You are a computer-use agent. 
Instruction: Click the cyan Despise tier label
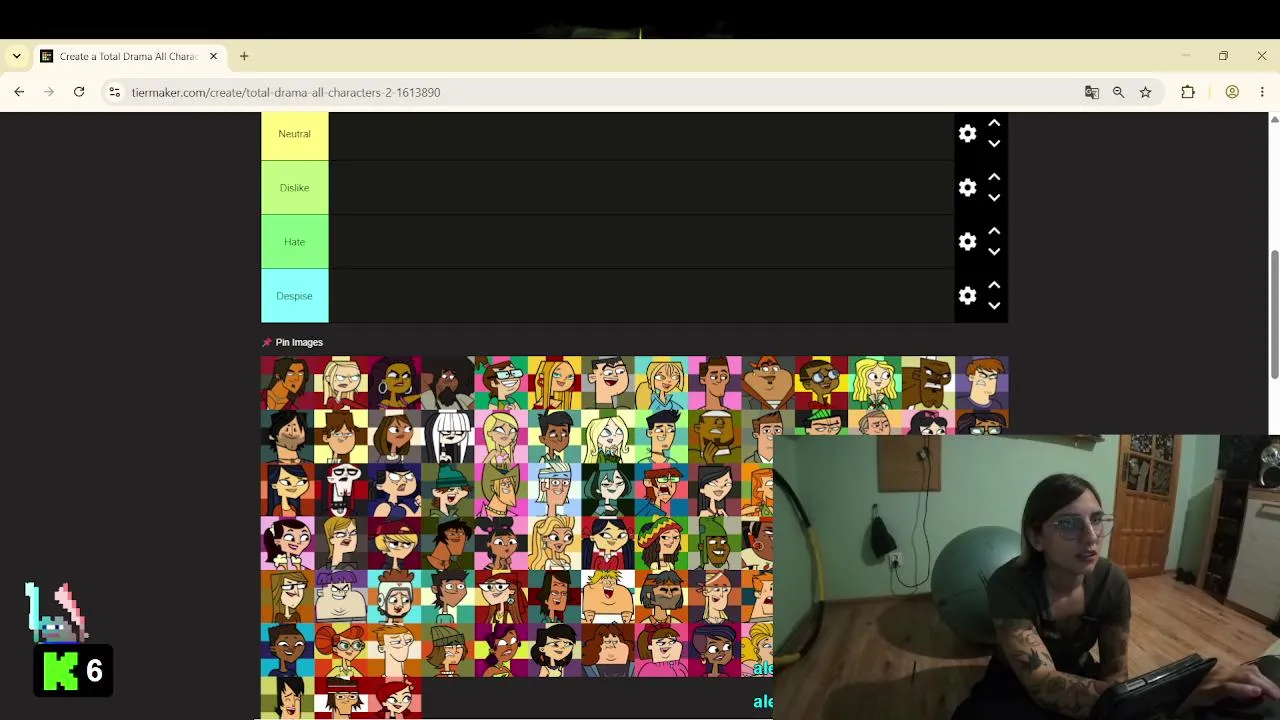point(294,296)
